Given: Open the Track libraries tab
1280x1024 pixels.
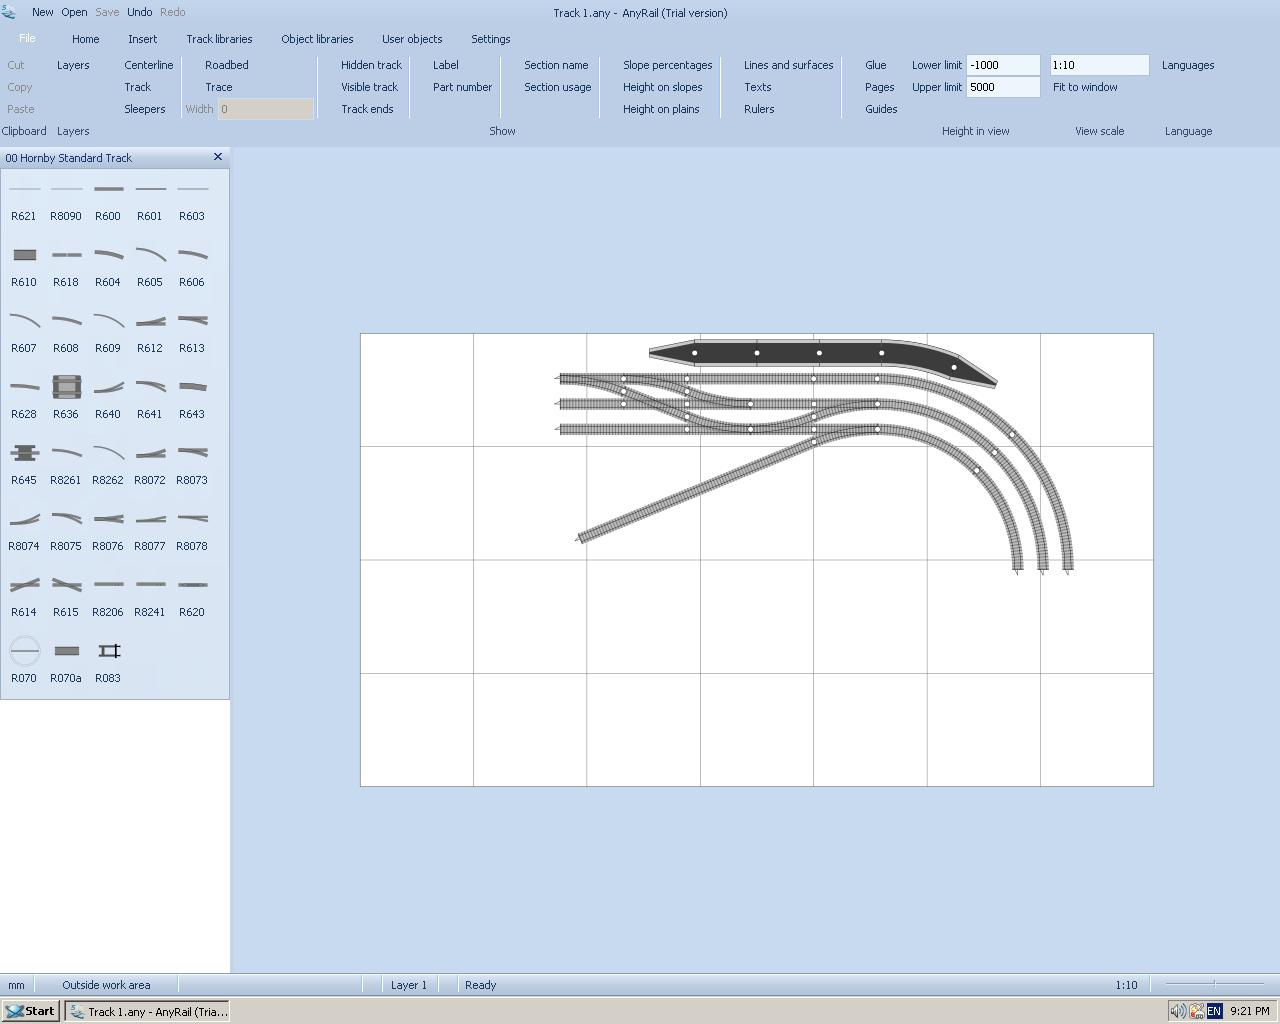Looking at the screenshot, I should 219,39.
